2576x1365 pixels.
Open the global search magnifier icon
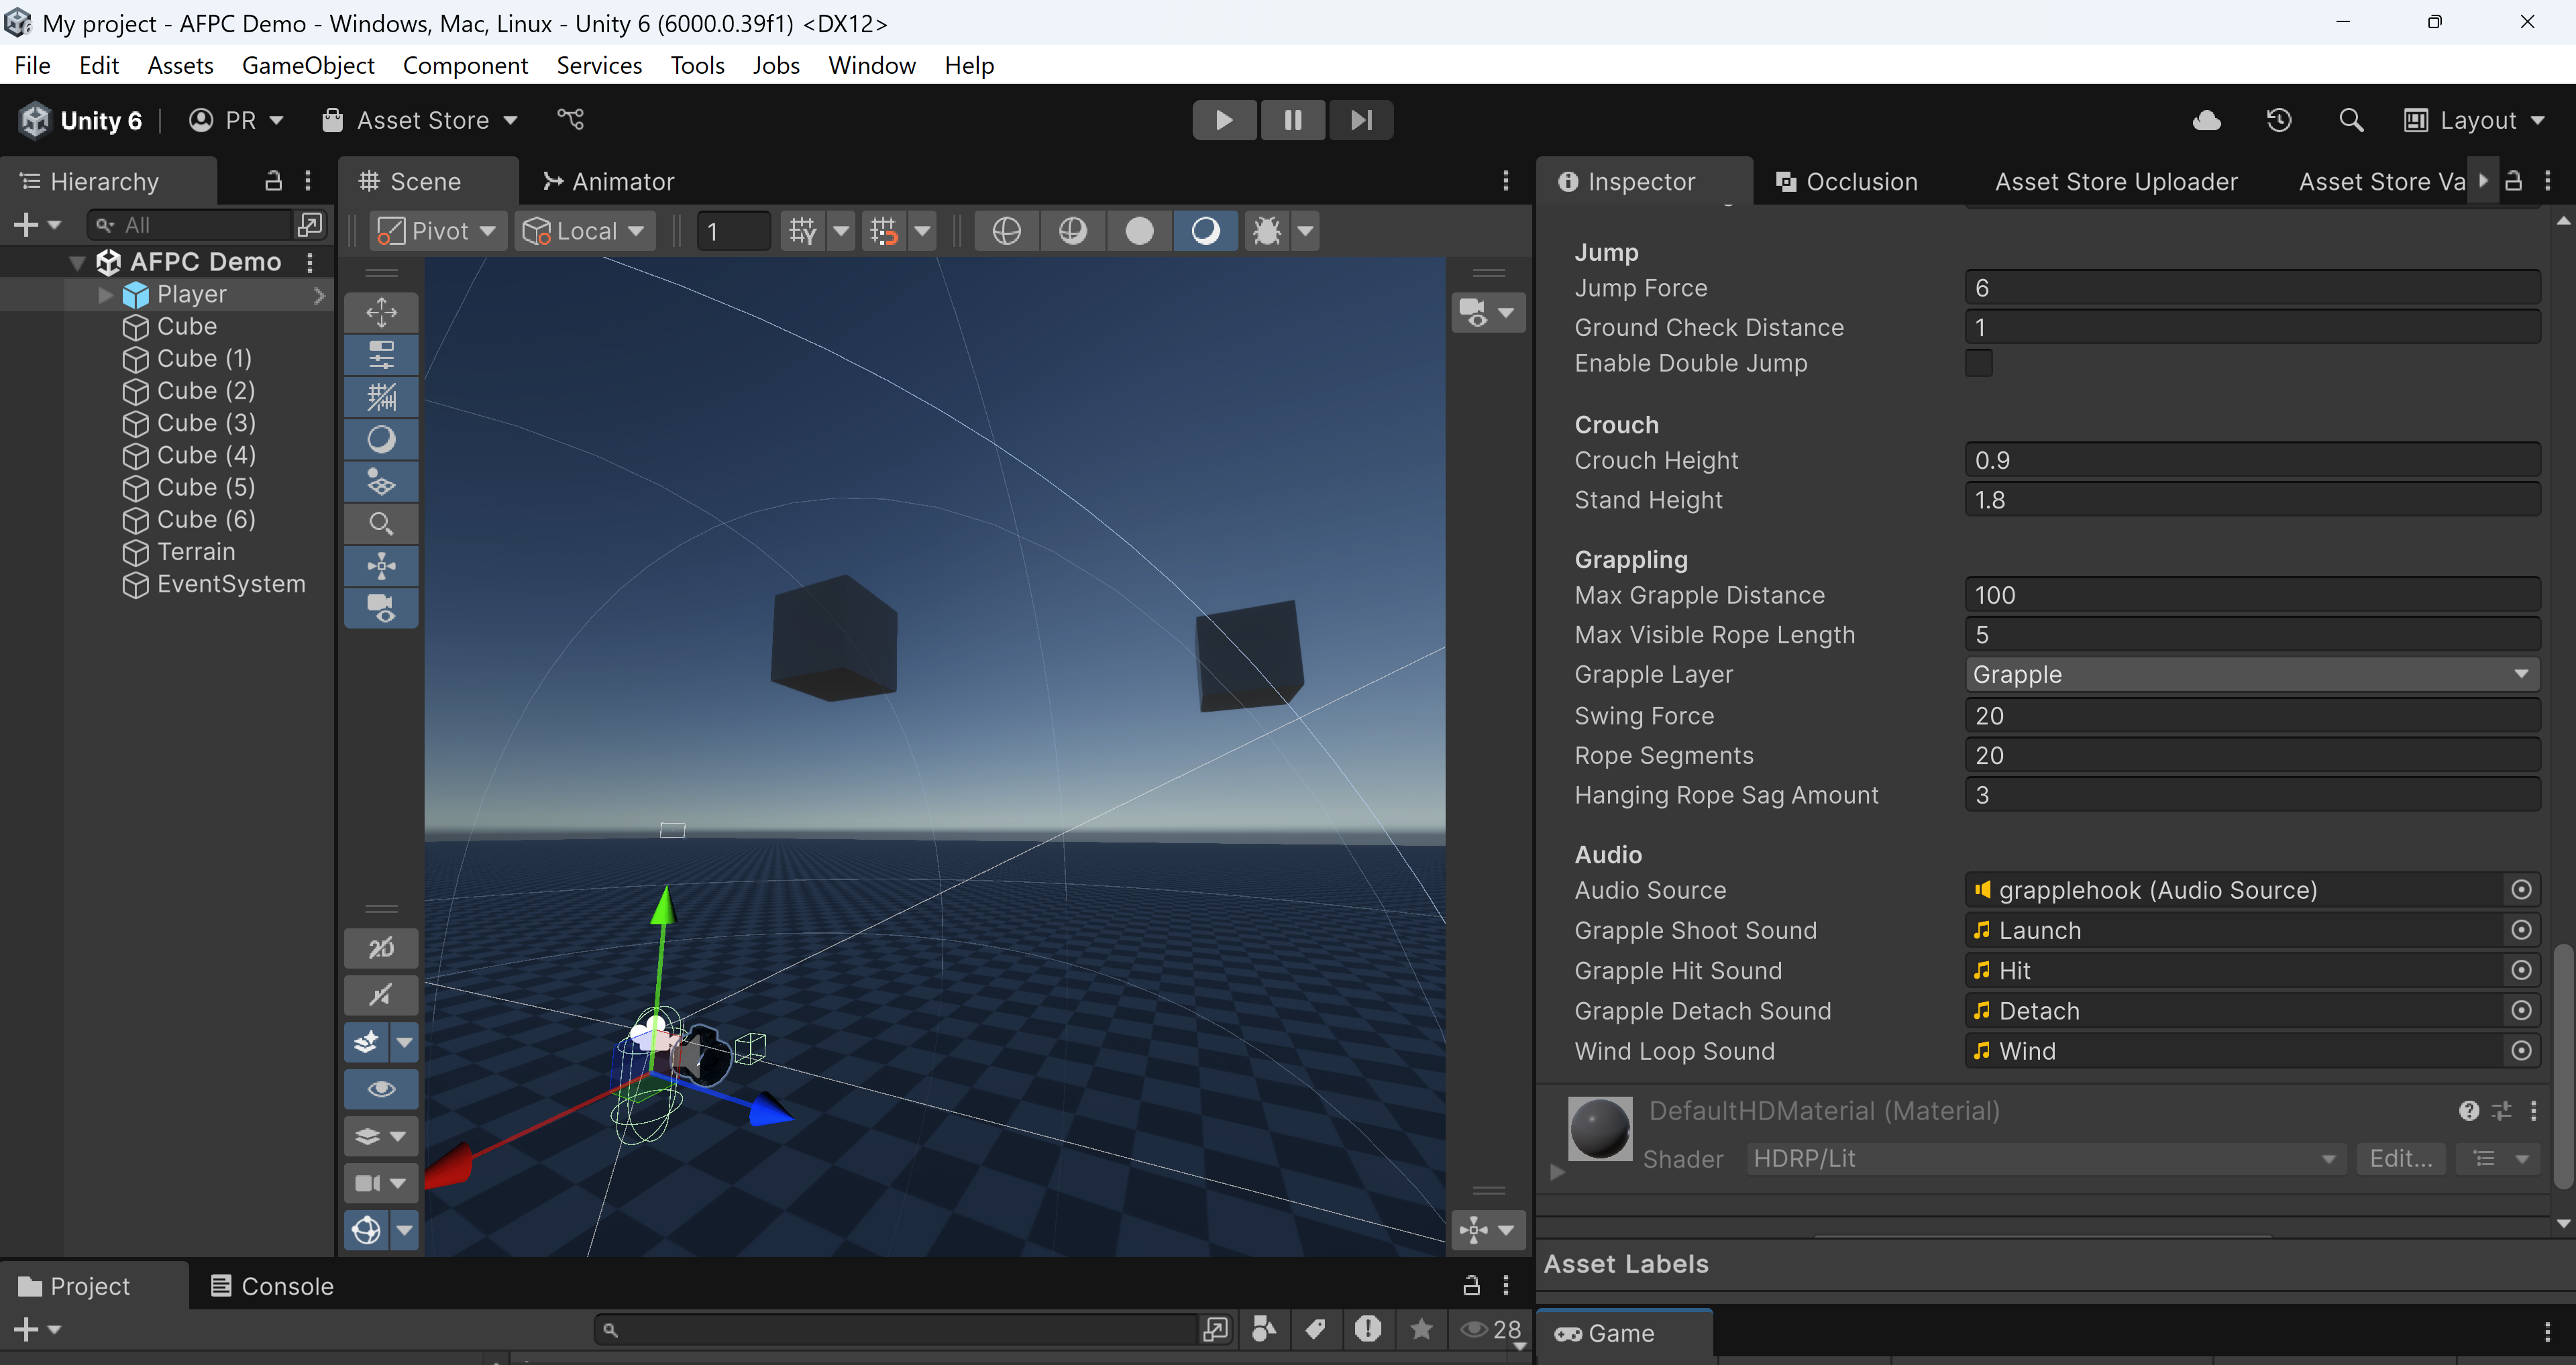click(x=2351, y=120)
